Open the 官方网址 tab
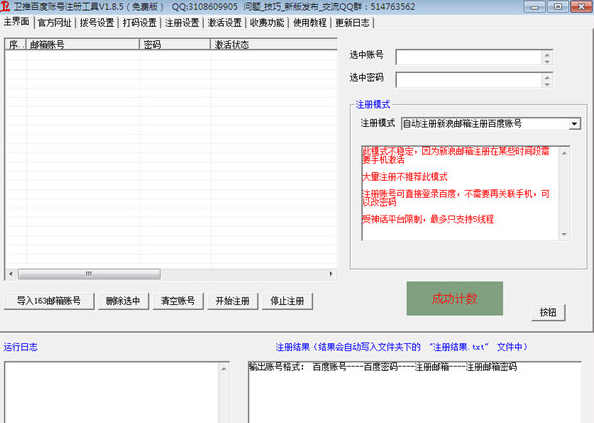The height and width of the screenshot is (423, 594). click(x=55, y=23)
